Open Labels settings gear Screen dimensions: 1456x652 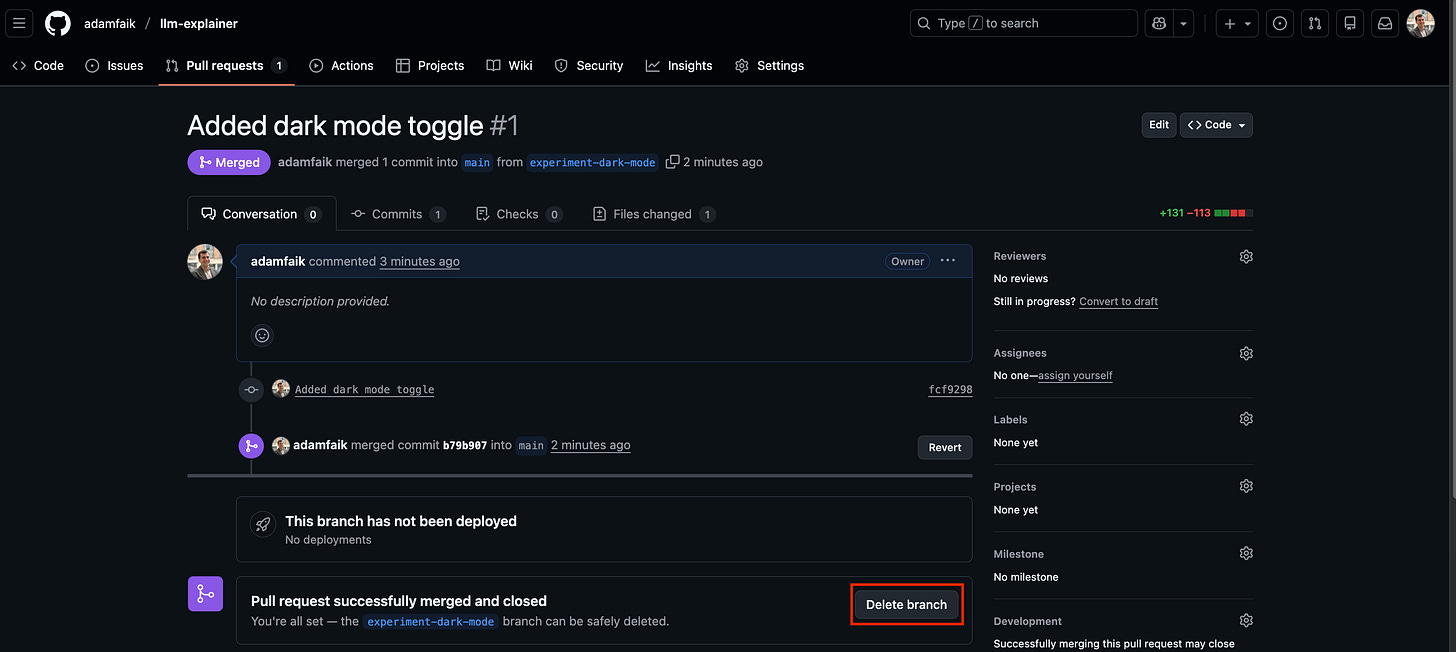pos(1245,418)
